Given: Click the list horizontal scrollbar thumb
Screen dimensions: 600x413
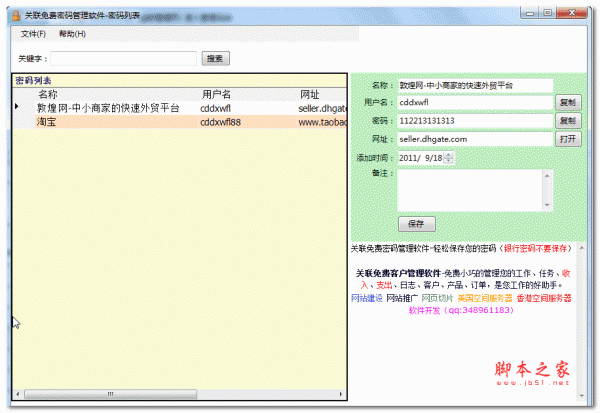Looking at the screenshot, I should (111, 394).
